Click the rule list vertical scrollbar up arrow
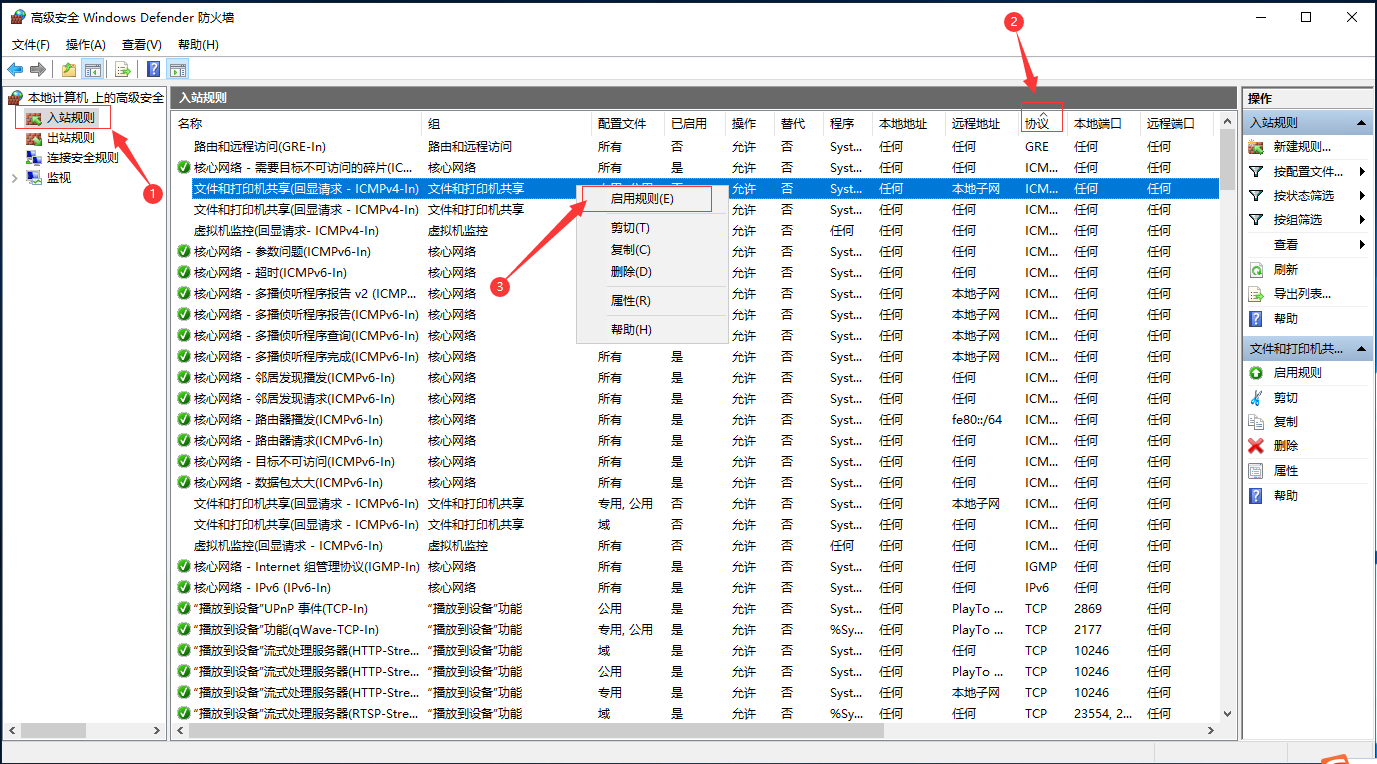The height and width of the screenshot is (764, 1377). 1229,122
